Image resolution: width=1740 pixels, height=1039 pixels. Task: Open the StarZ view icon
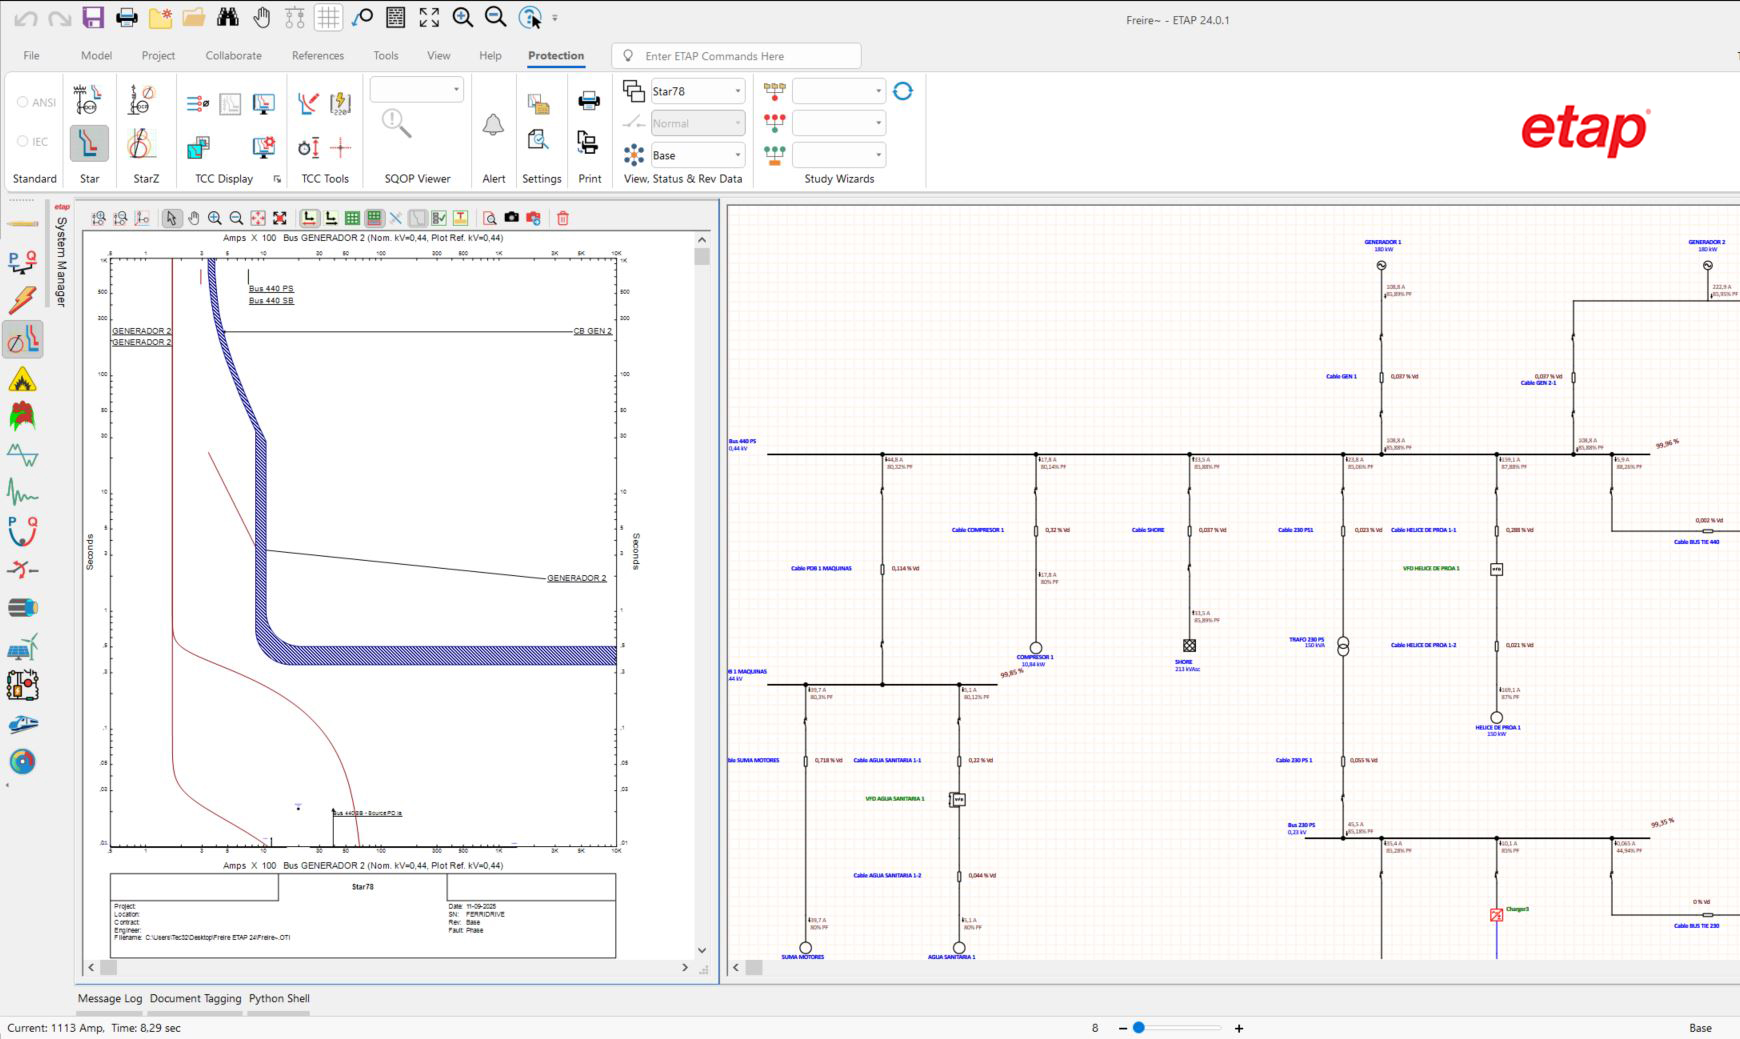coord(141,143)
